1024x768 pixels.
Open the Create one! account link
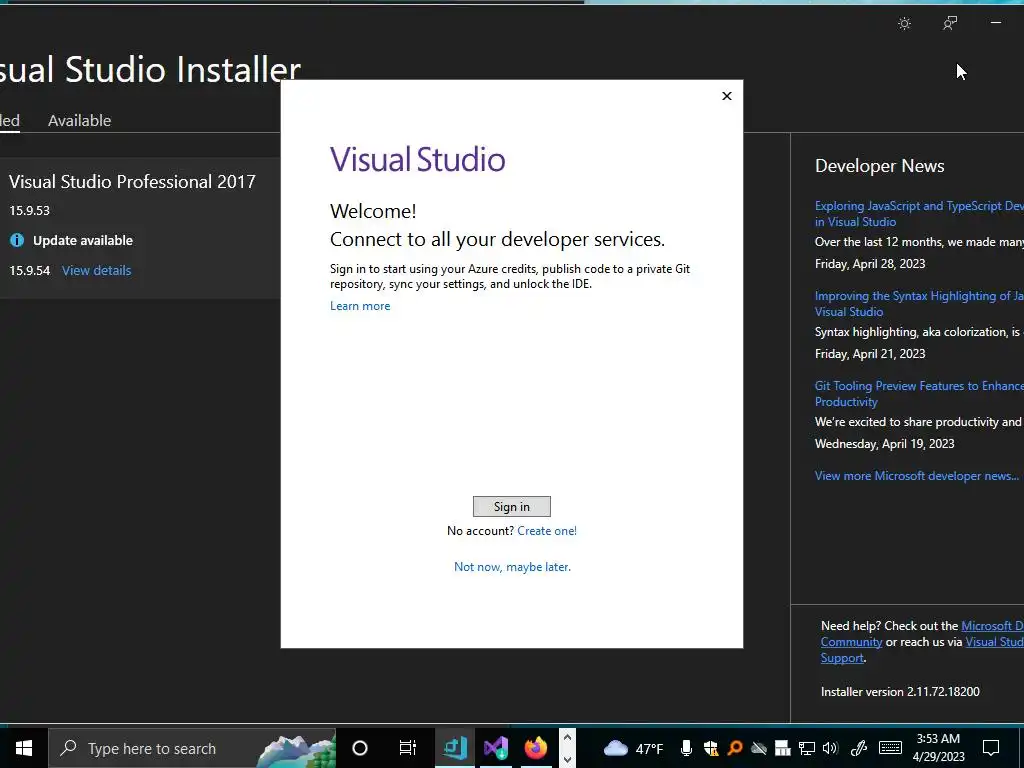click(x=547, y=531)
